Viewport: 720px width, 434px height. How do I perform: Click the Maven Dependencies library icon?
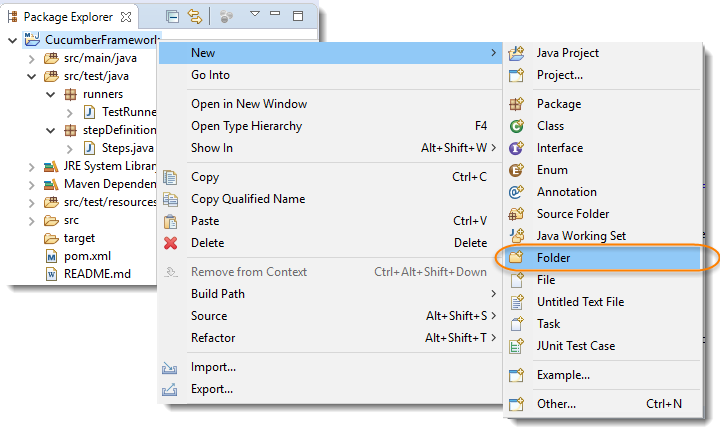click(51, 184)
